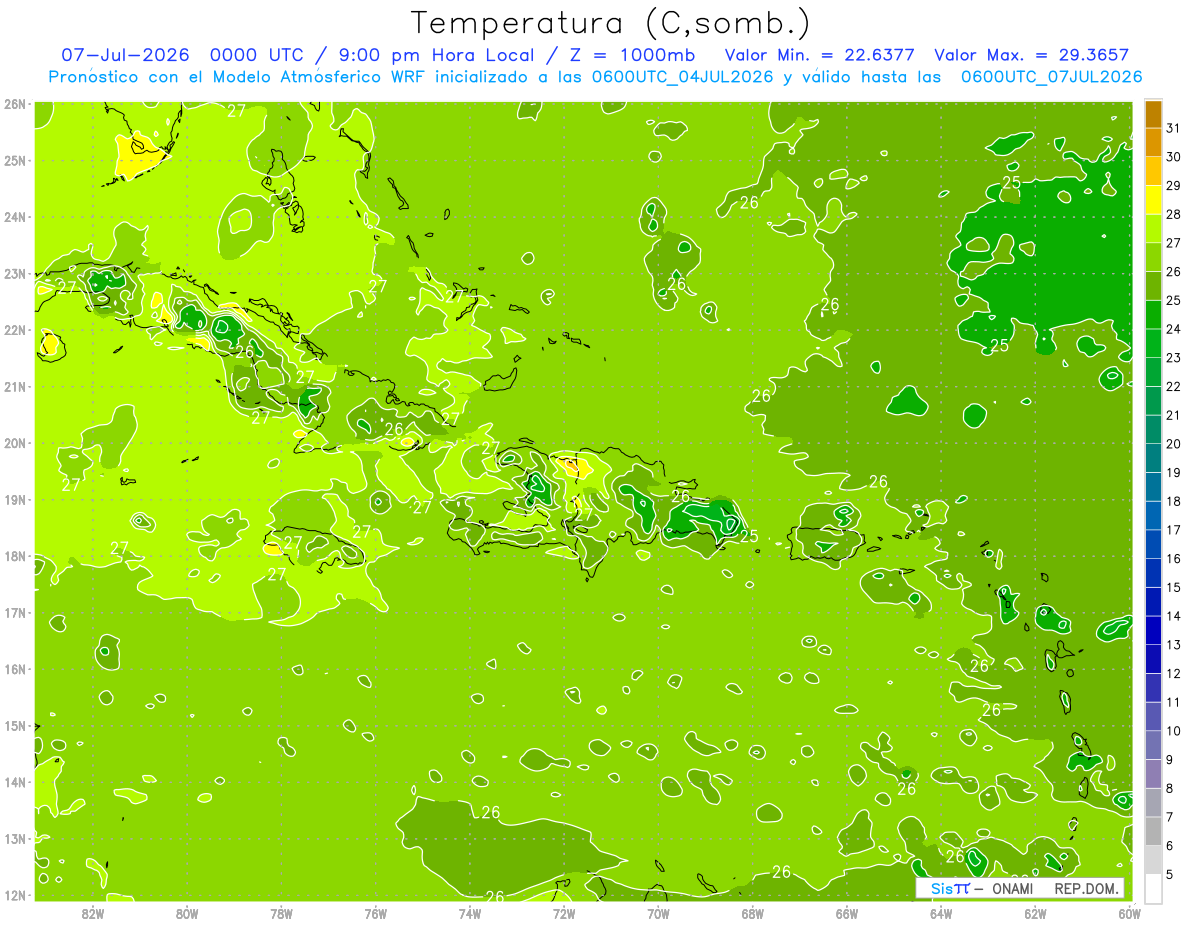Click the '60W' longitude axis label

[x=1129, y=913]
